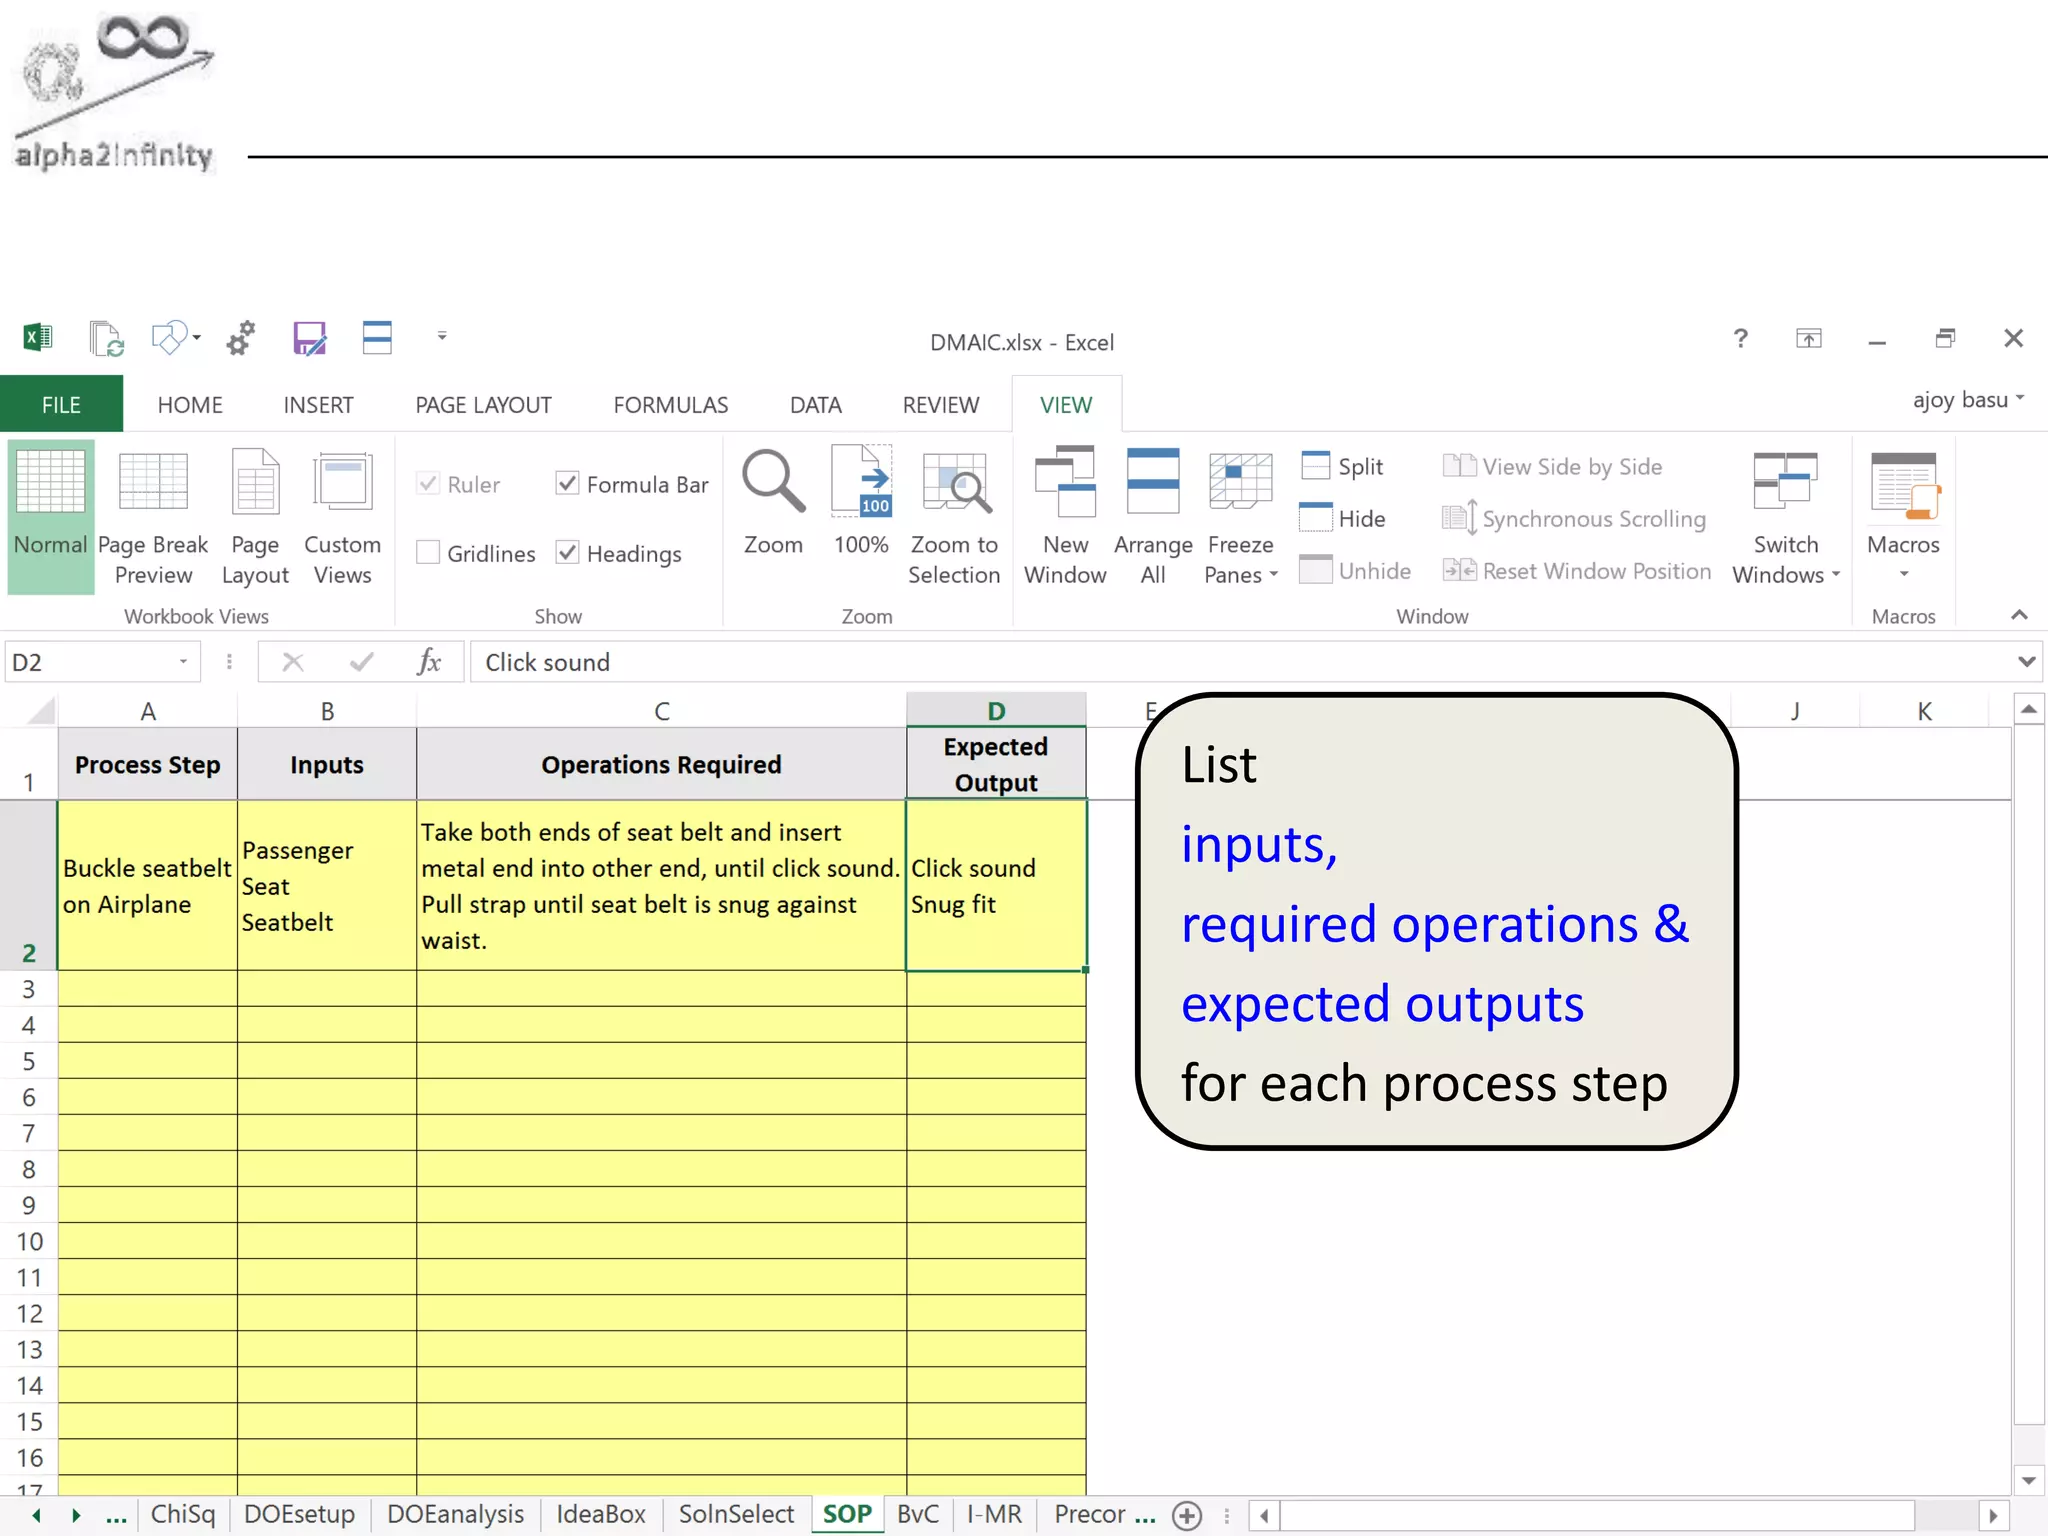Viewport: 2048px width, 1536px height.
Task: Toggle the Formula Bar checkbox
Action: [567, 484]
